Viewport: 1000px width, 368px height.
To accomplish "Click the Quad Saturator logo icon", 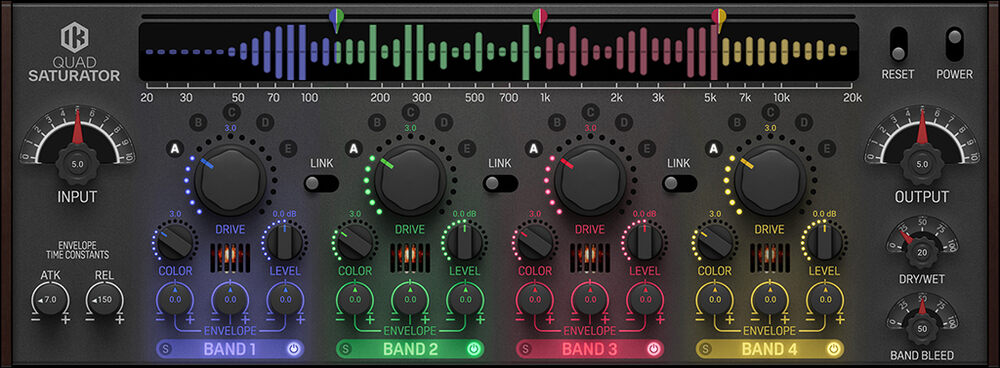I will 74,38.
